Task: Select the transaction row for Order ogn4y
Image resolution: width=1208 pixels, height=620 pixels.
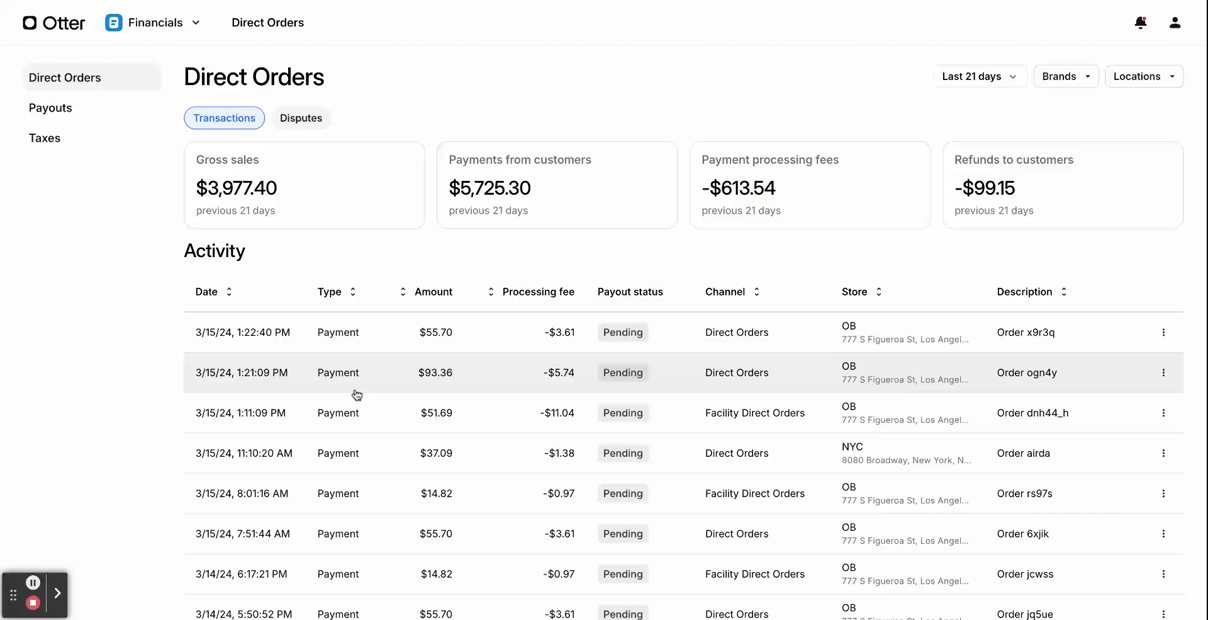Action: [x=600, y=372]
